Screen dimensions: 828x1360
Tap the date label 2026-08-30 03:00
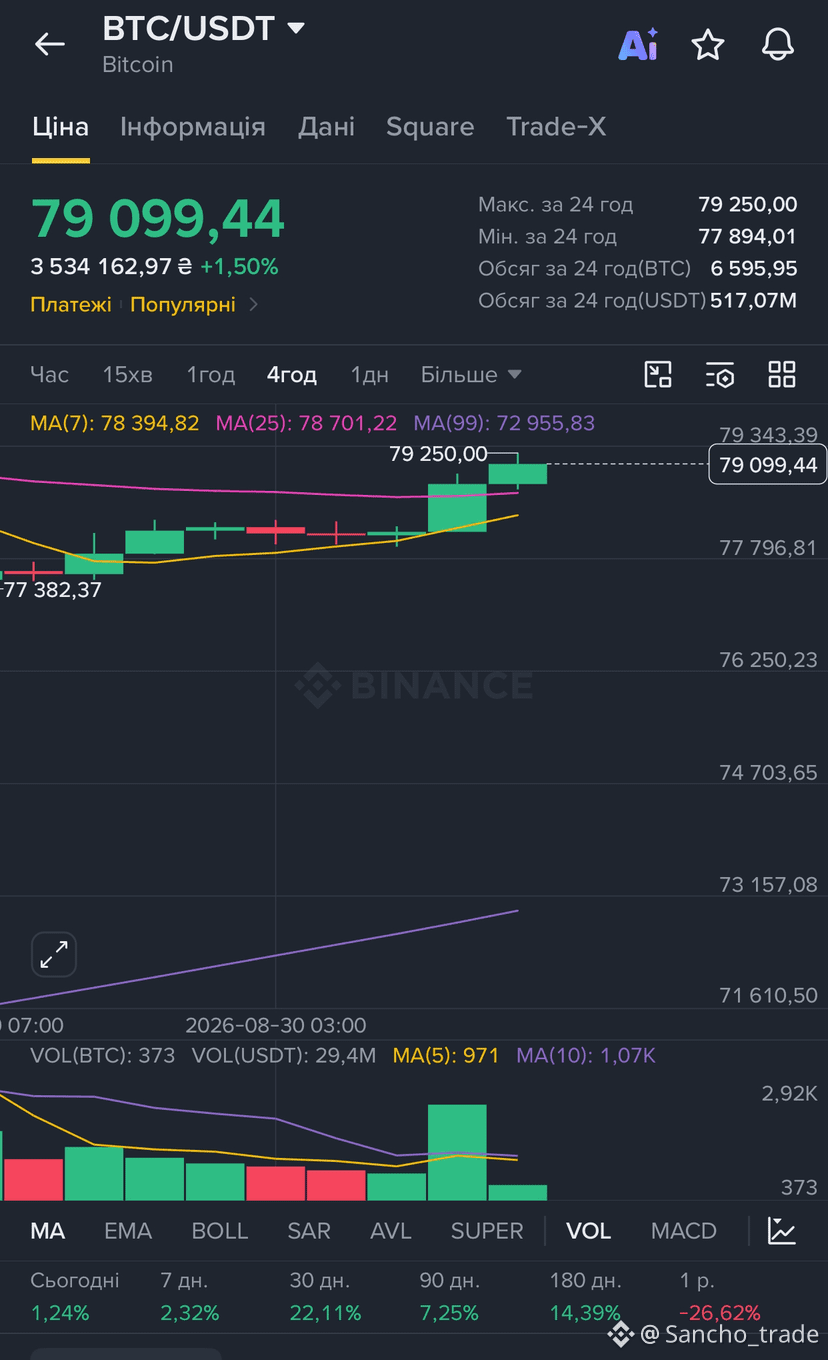coord(276,1025)
